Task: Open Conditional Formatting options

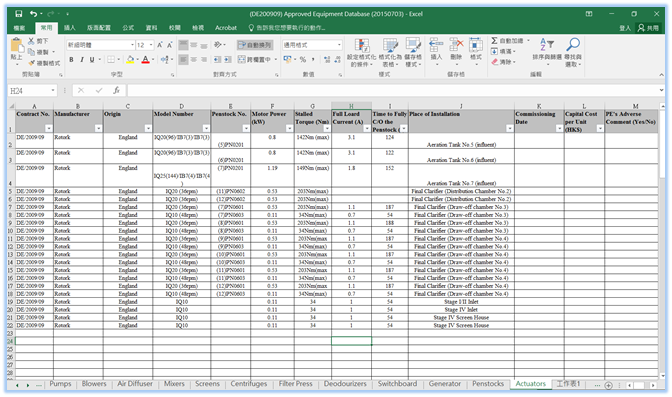Action: 362,52
